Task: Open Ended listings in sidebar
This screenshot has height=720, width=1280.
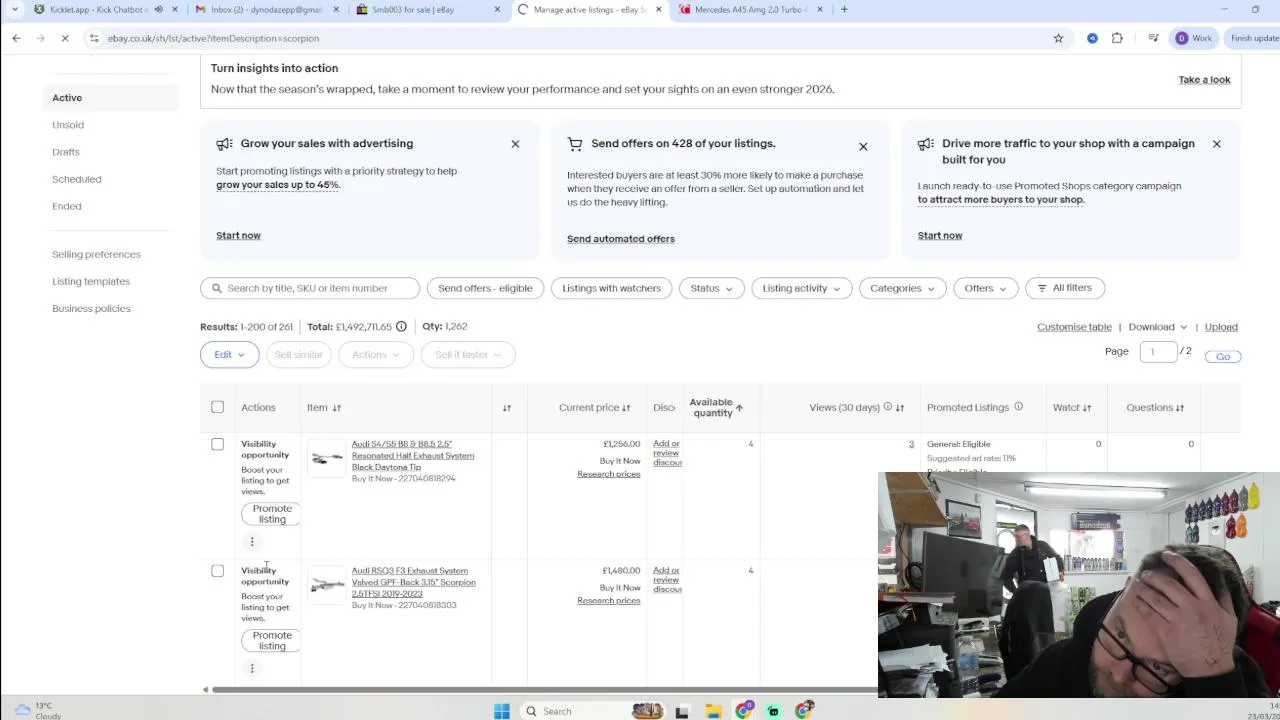Action: [67, 206]
